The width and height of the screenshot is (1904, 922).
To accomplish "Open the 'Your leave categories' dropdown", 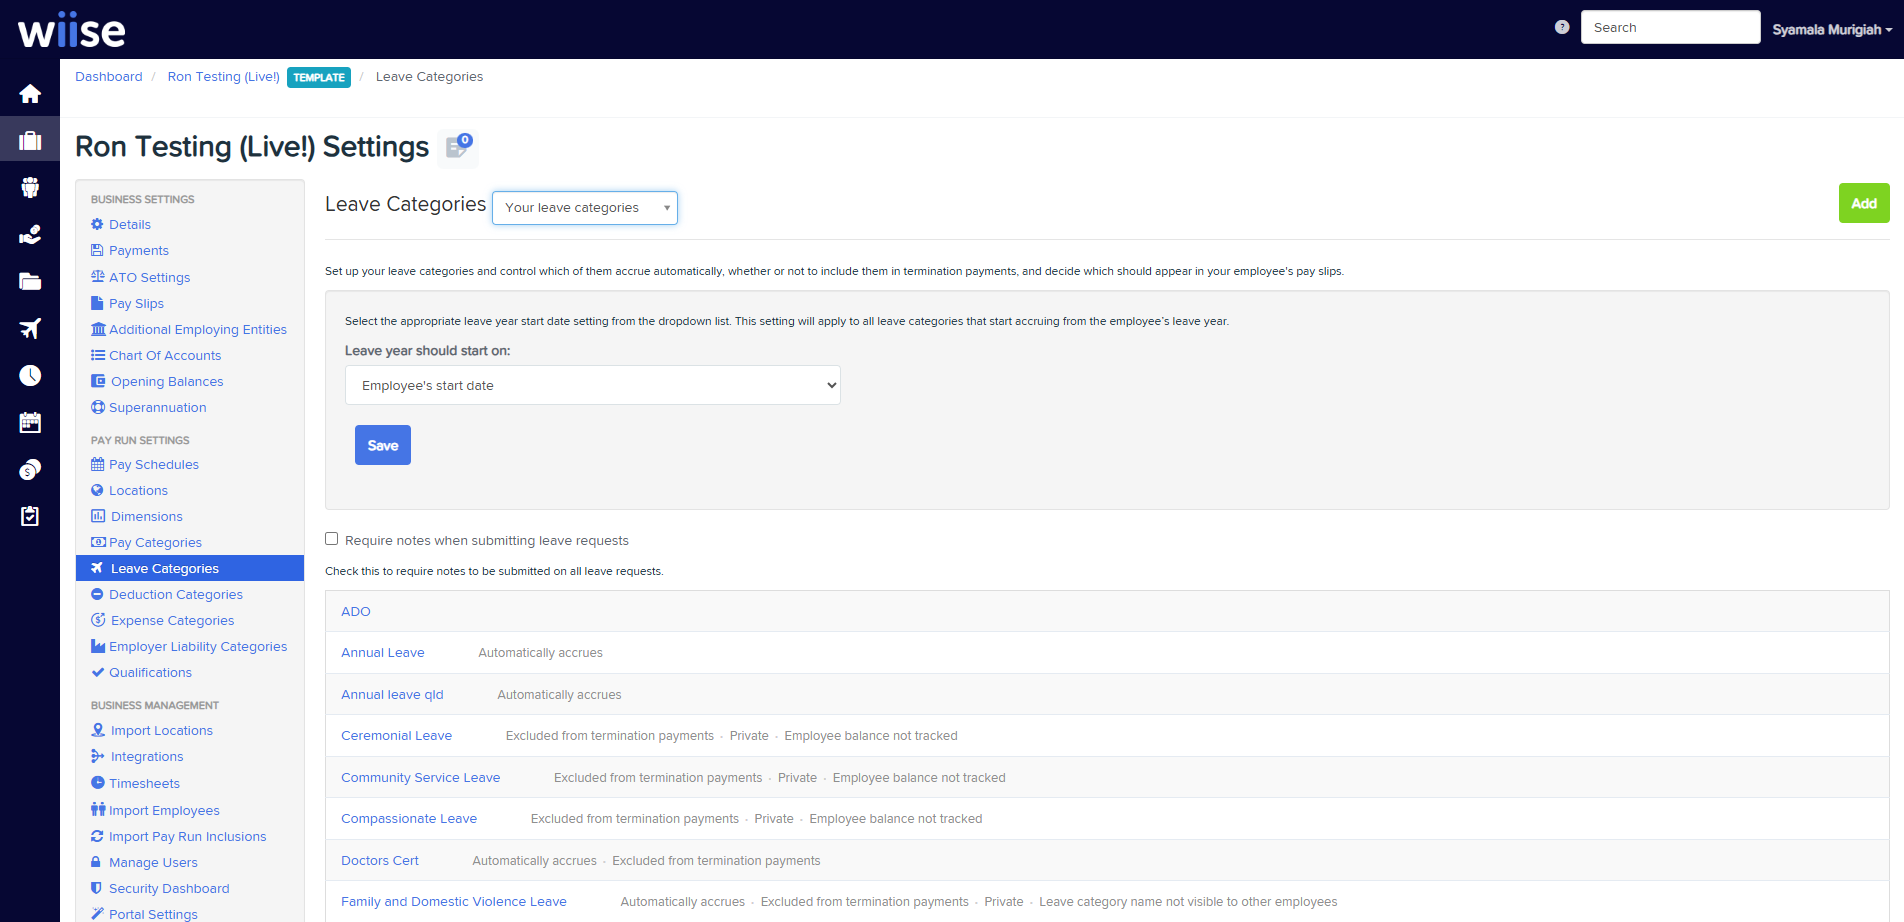I will (585, 208).
